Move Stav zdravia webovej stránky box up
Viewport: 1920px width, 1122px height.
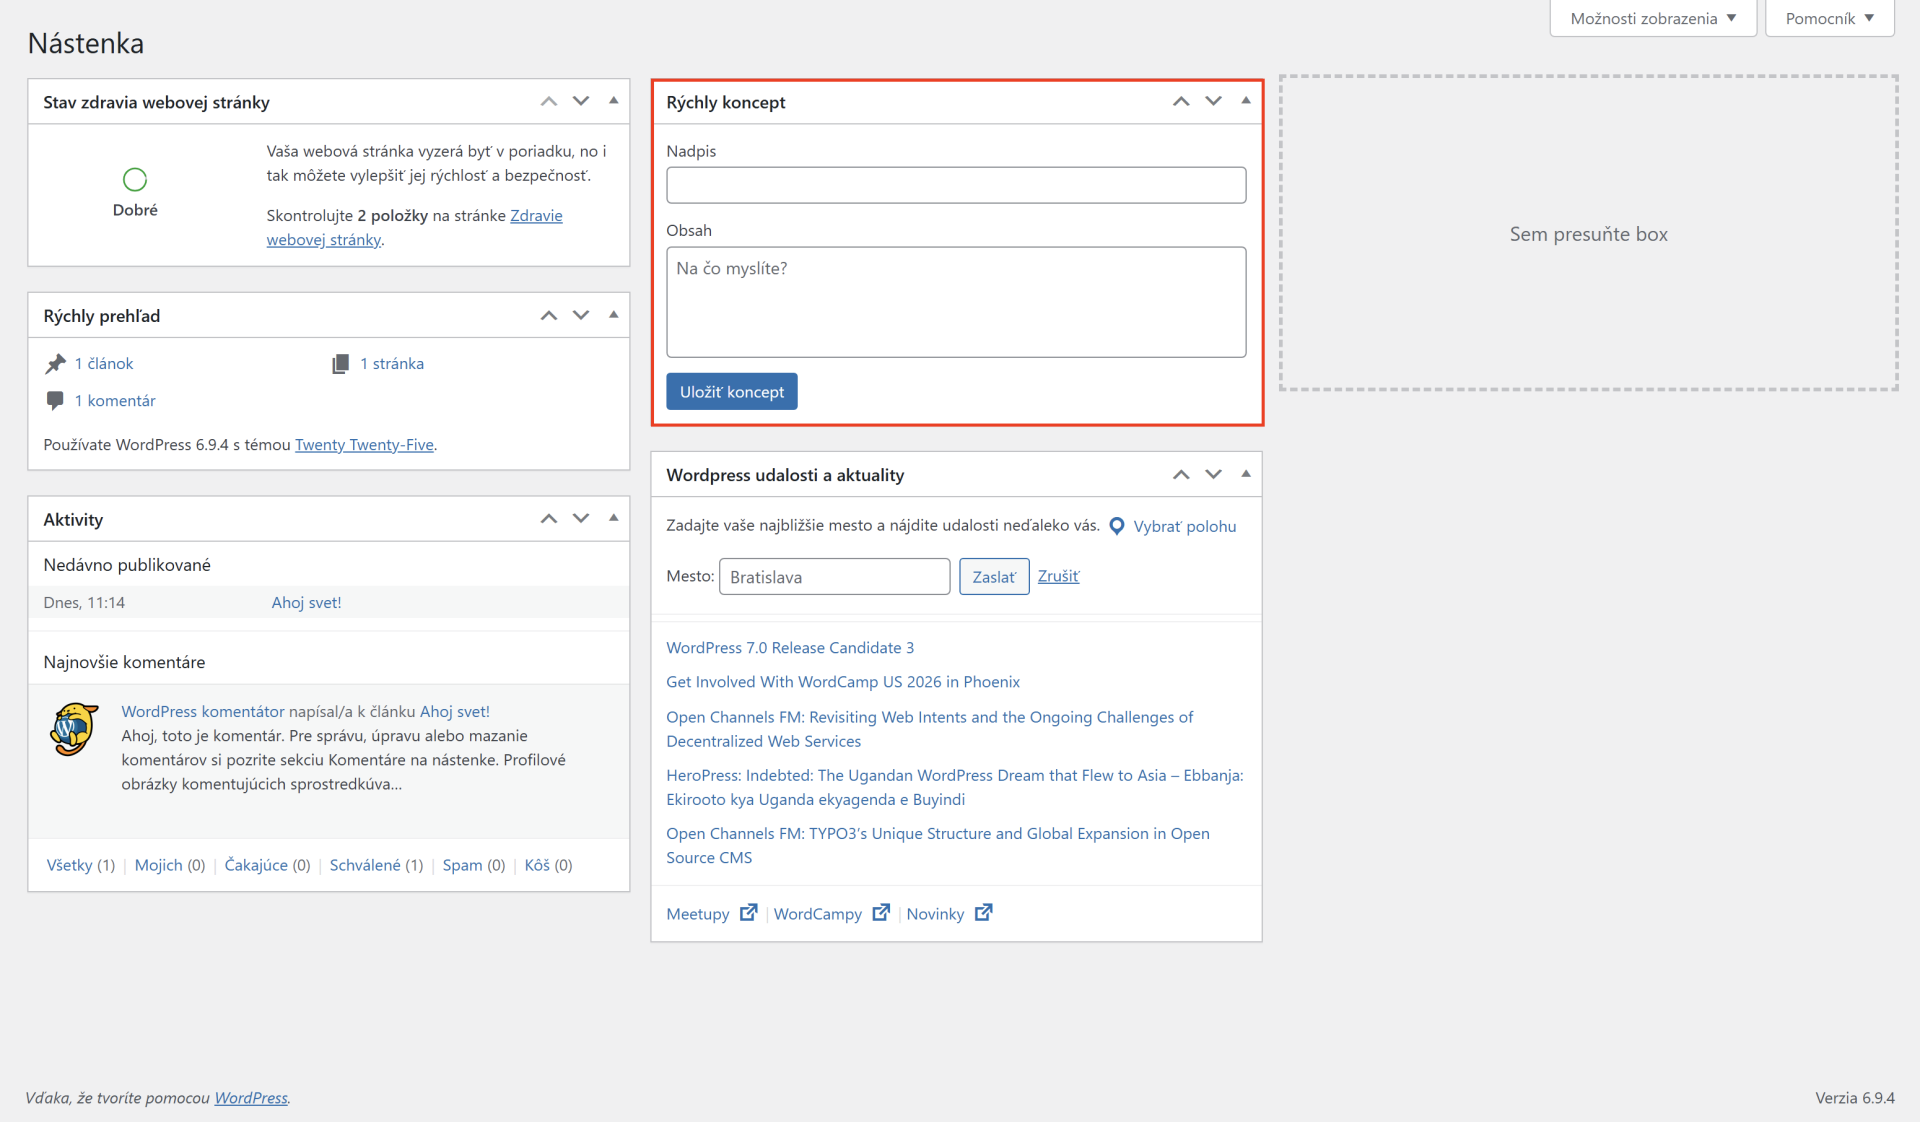549,101
